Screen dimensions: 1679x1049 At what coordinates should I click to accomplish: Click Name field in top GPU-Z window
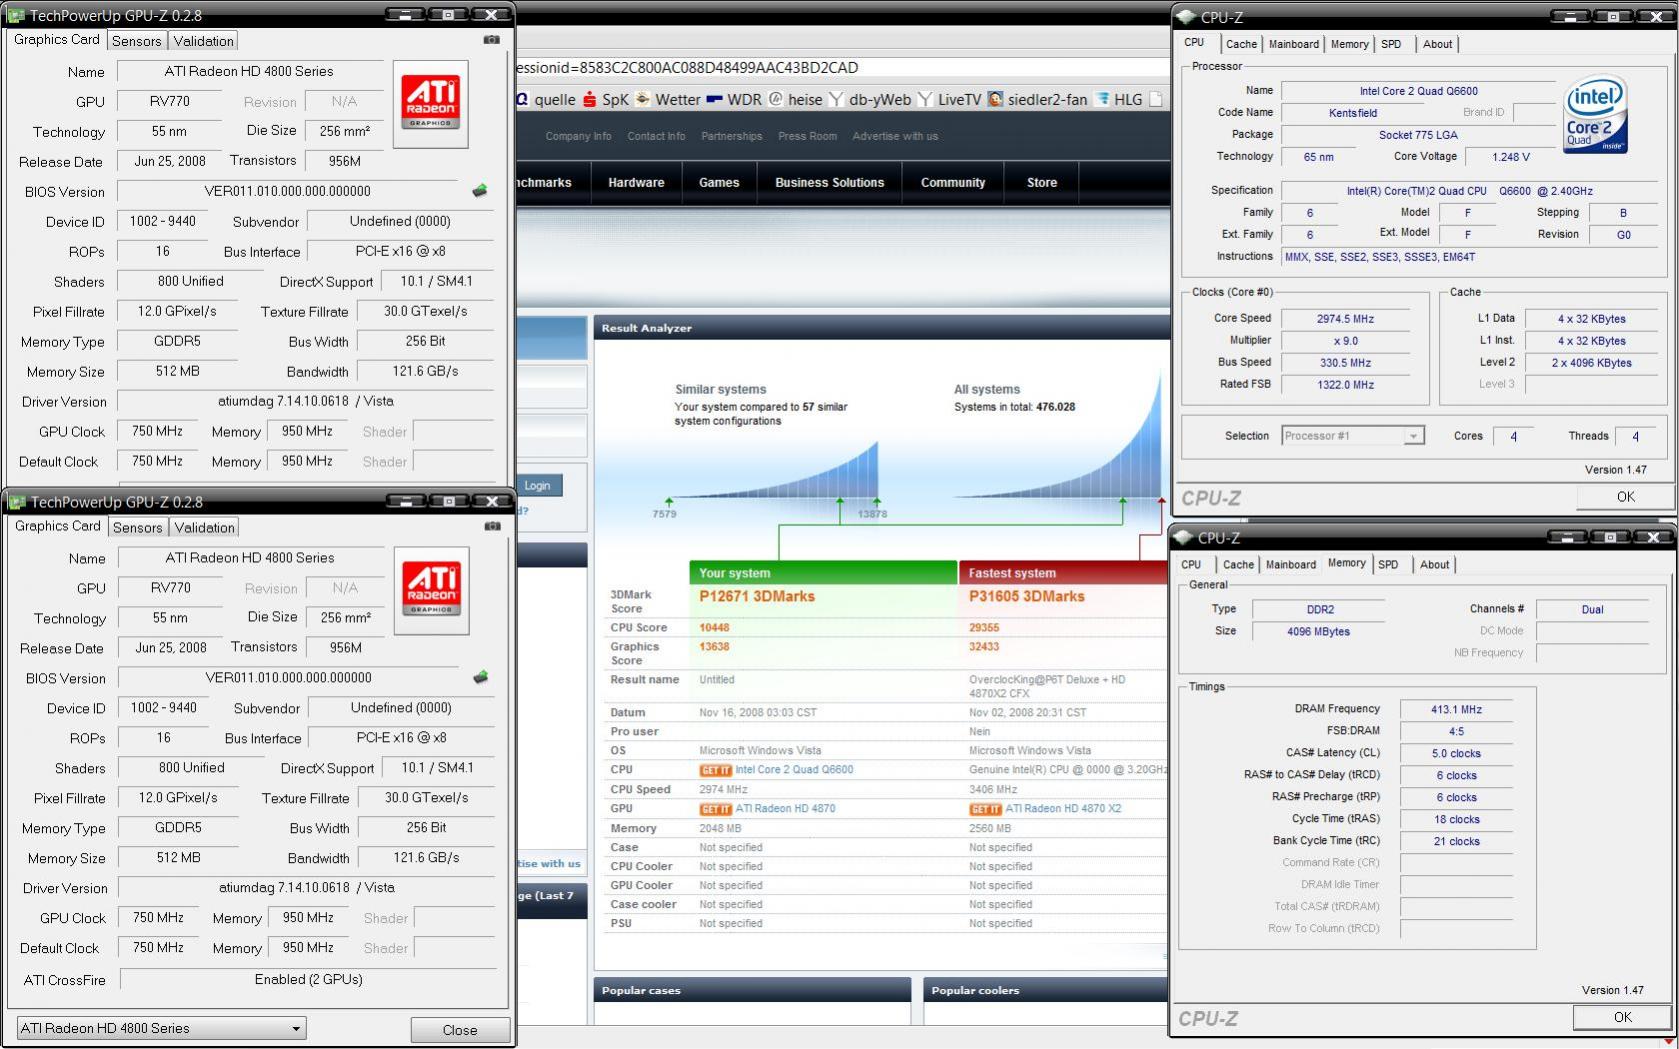pyautogui.click(x=250, y=72)
